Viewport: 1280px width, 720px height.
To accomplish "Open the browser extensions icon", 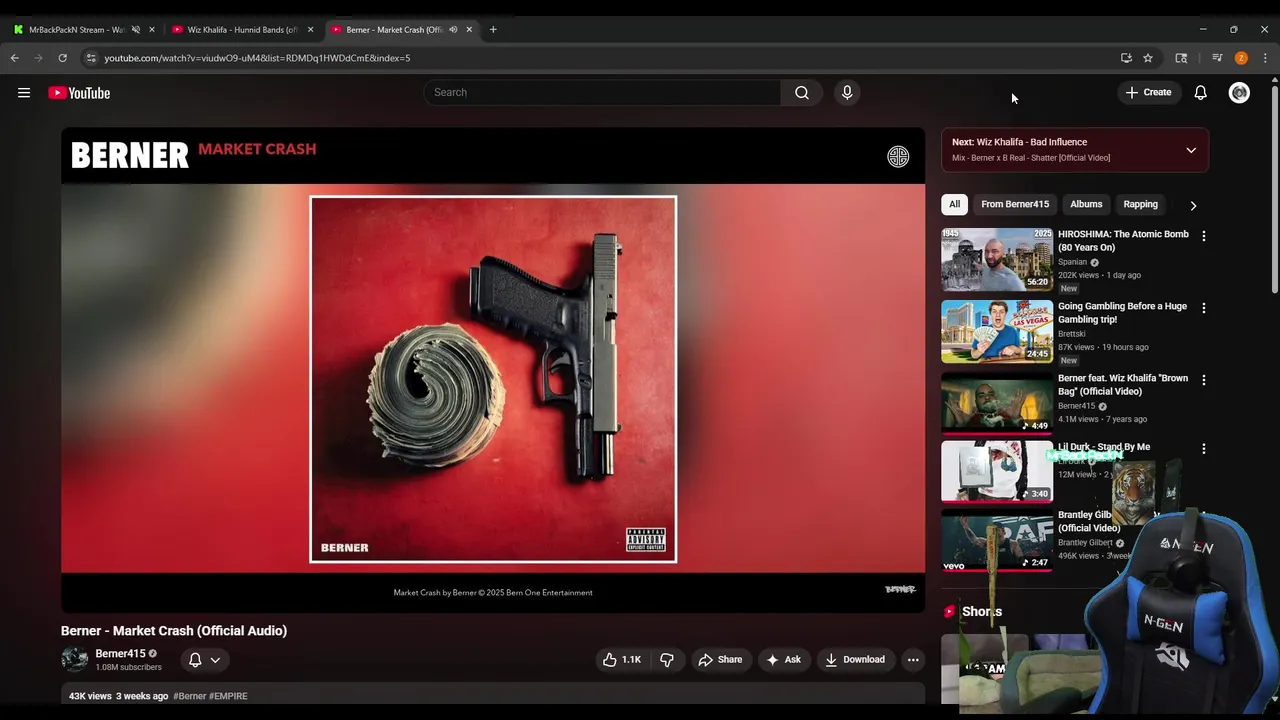I will pos(1181,58).
